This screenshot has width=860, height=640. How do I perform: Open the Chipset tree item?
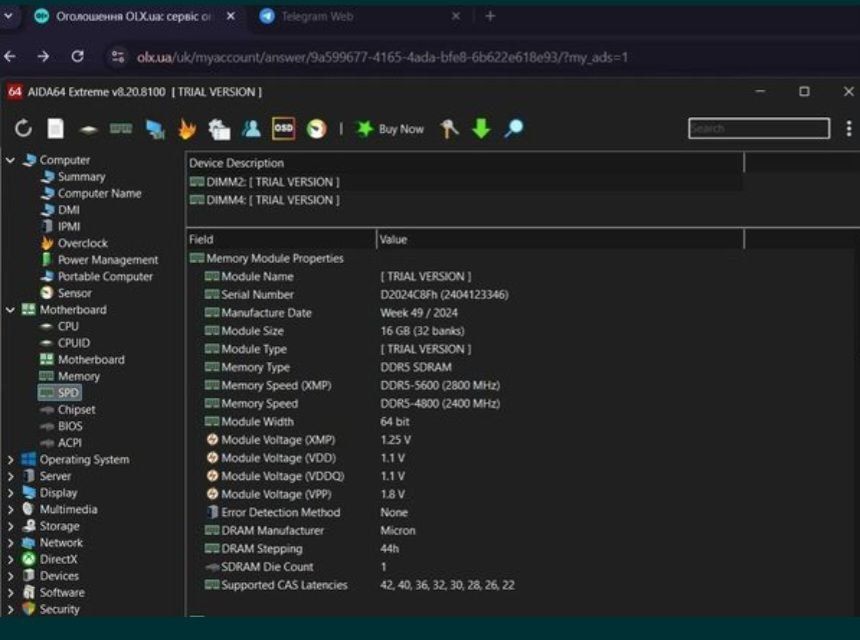(x=67, y=410)
